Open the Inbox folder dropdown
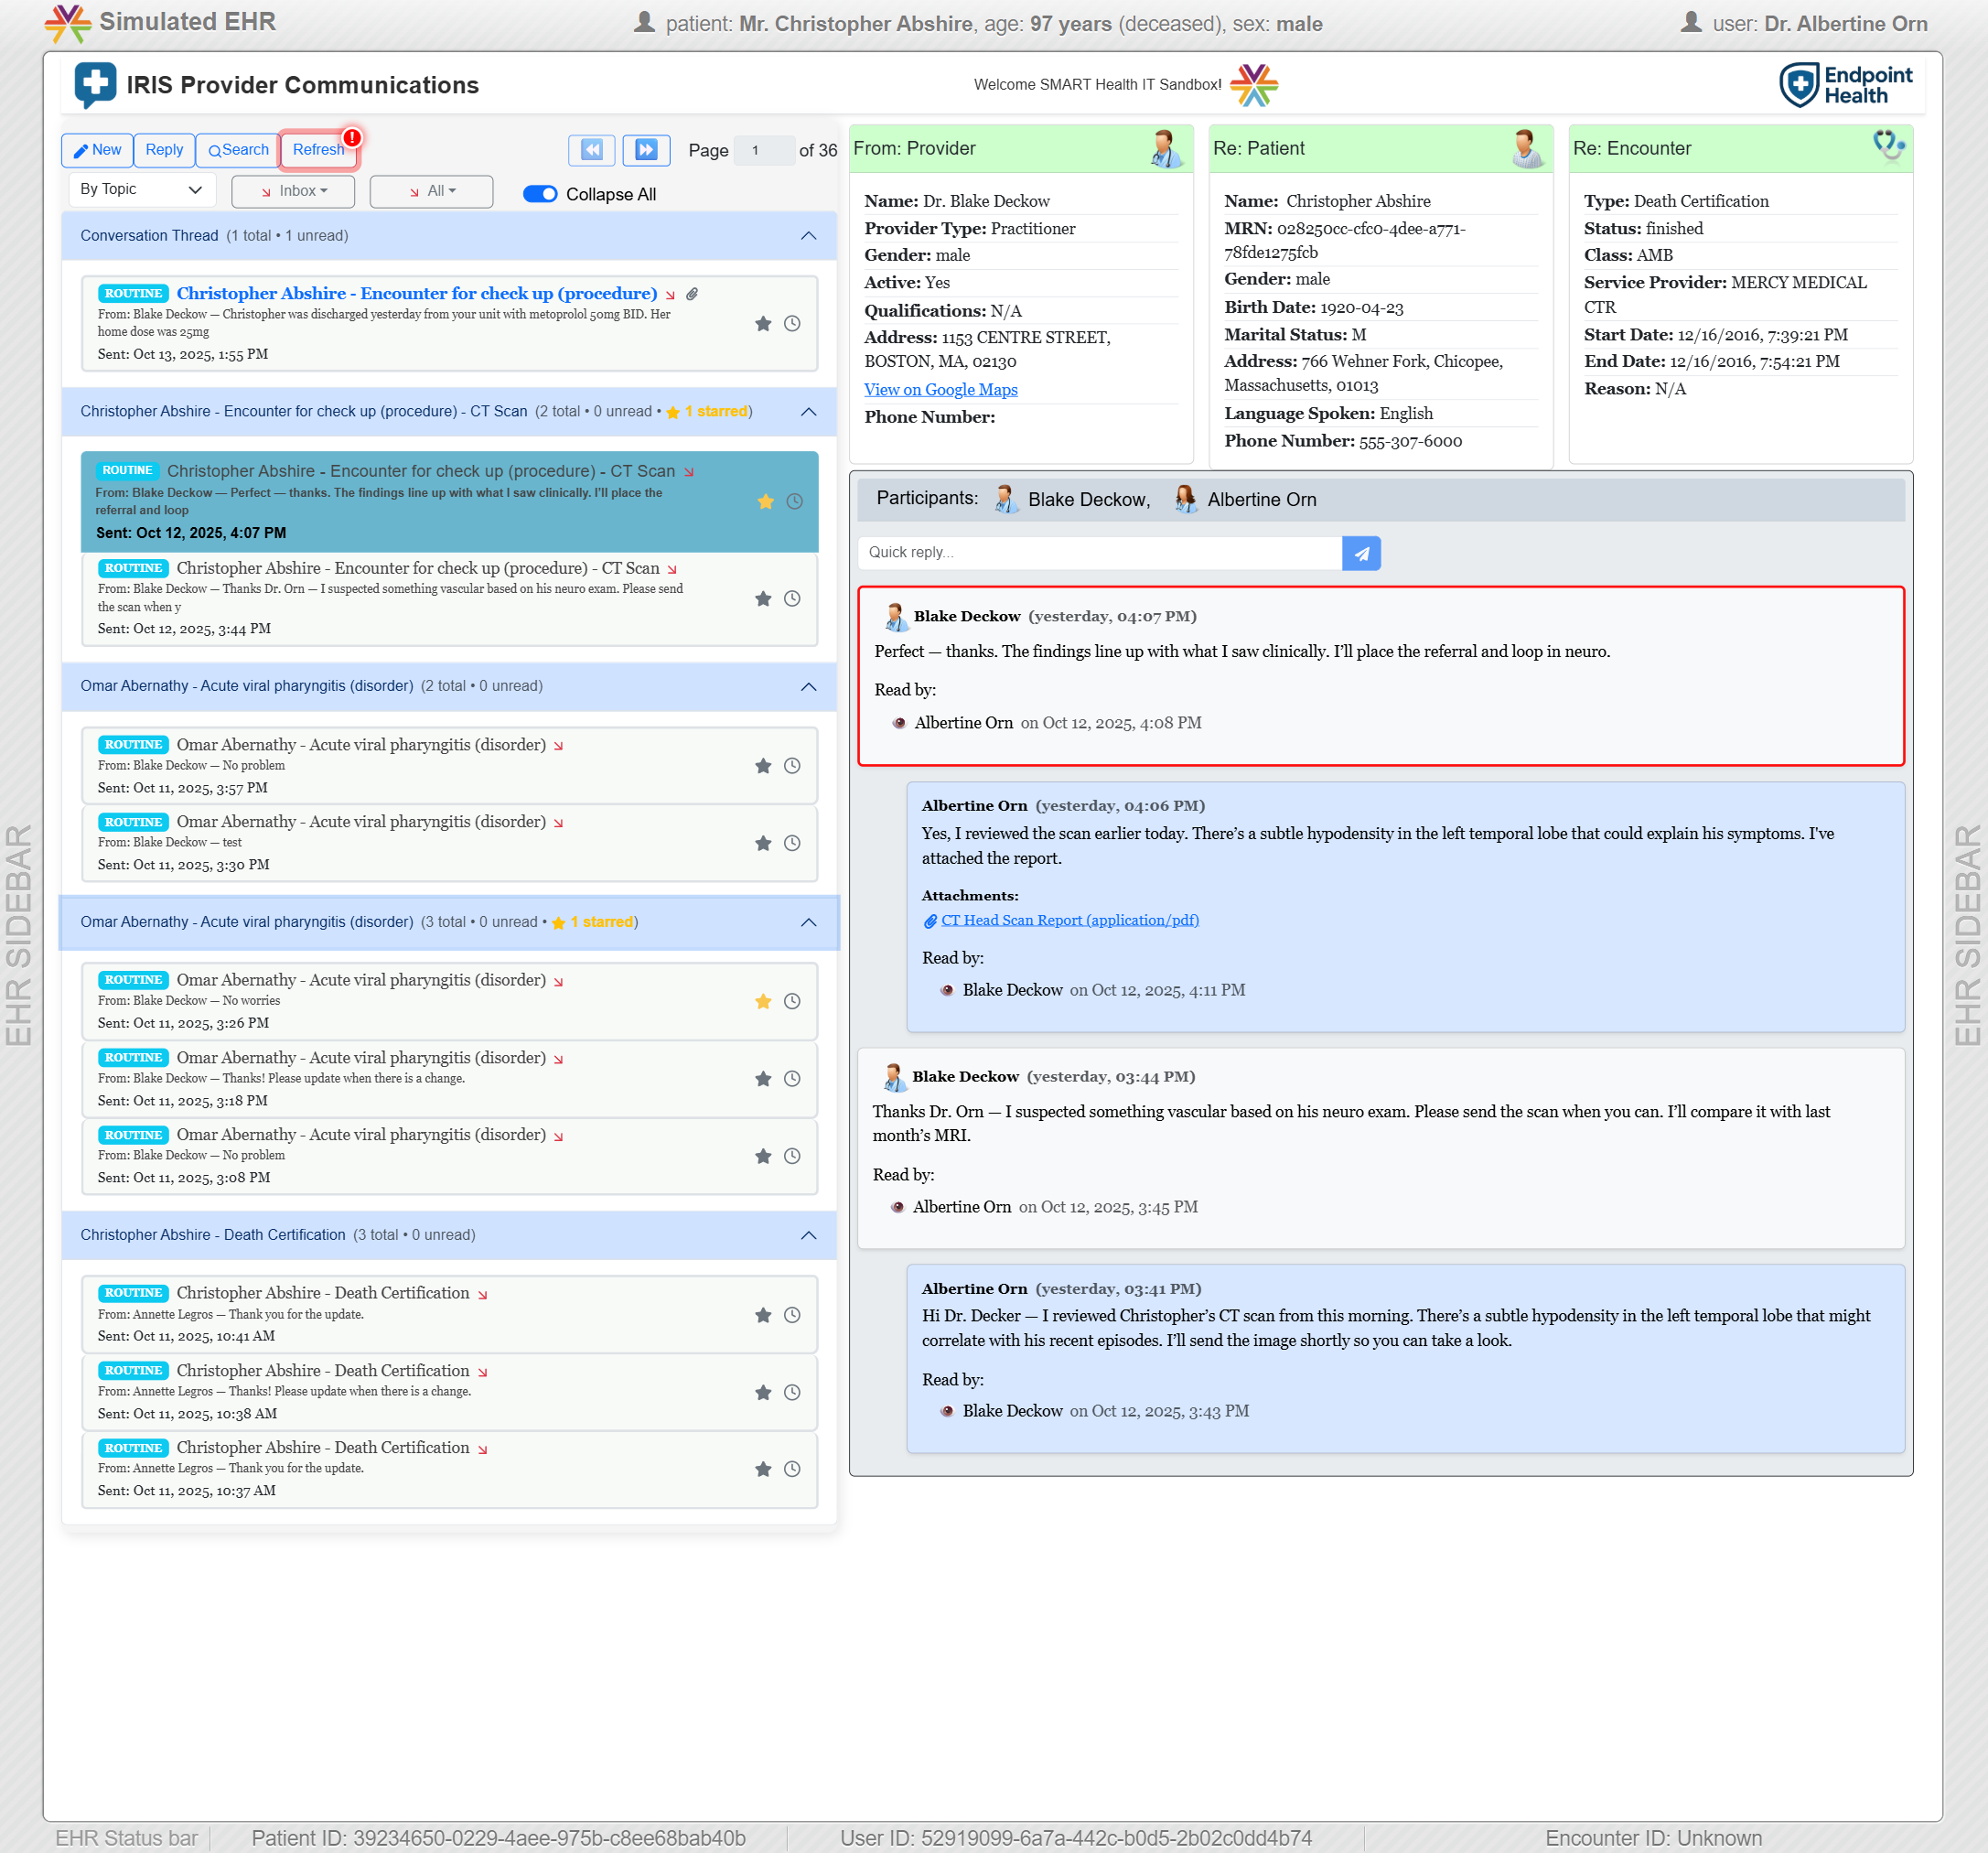This screenshot has width=1988, height=1853. coord(293,191)
